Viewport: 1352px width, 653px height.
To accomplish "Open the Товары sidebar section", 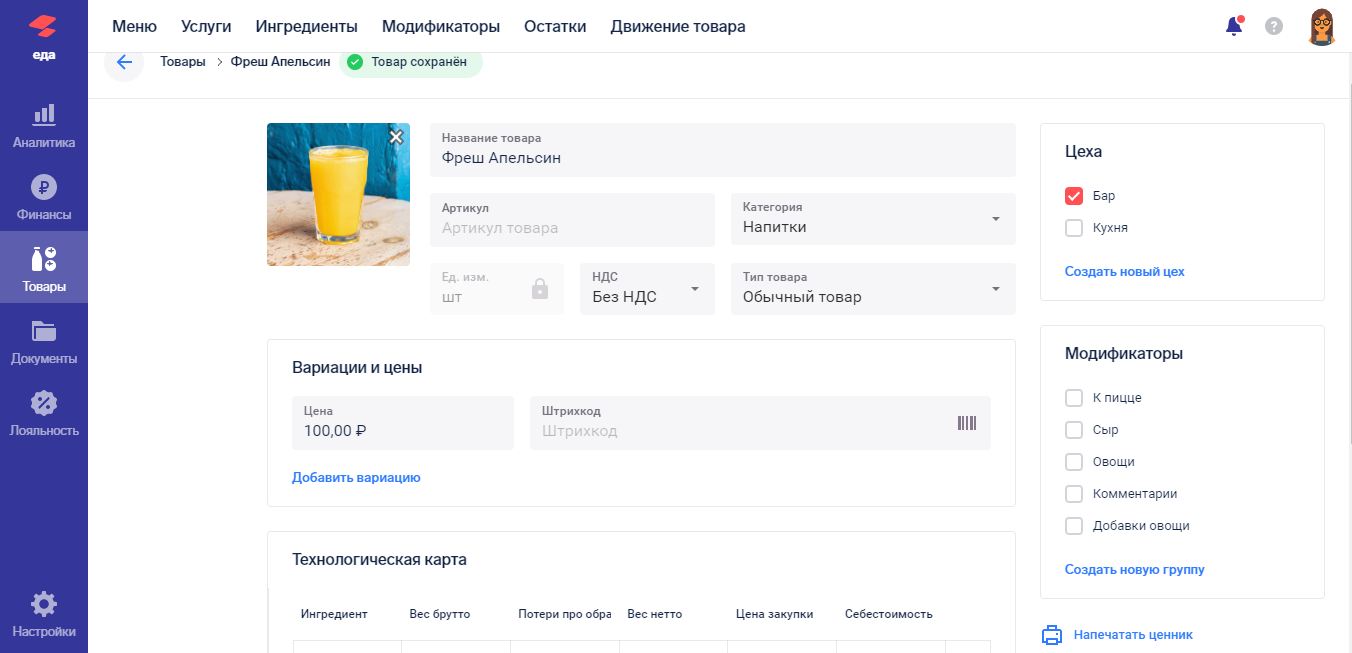I will [44, 269].
